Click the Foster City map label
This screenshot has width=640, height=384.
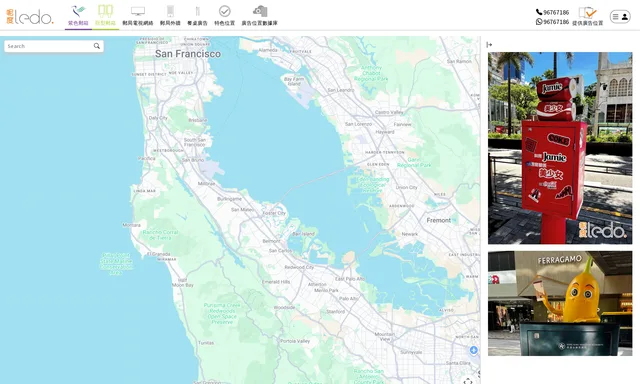pyautogui.click(x=274, y=213)
